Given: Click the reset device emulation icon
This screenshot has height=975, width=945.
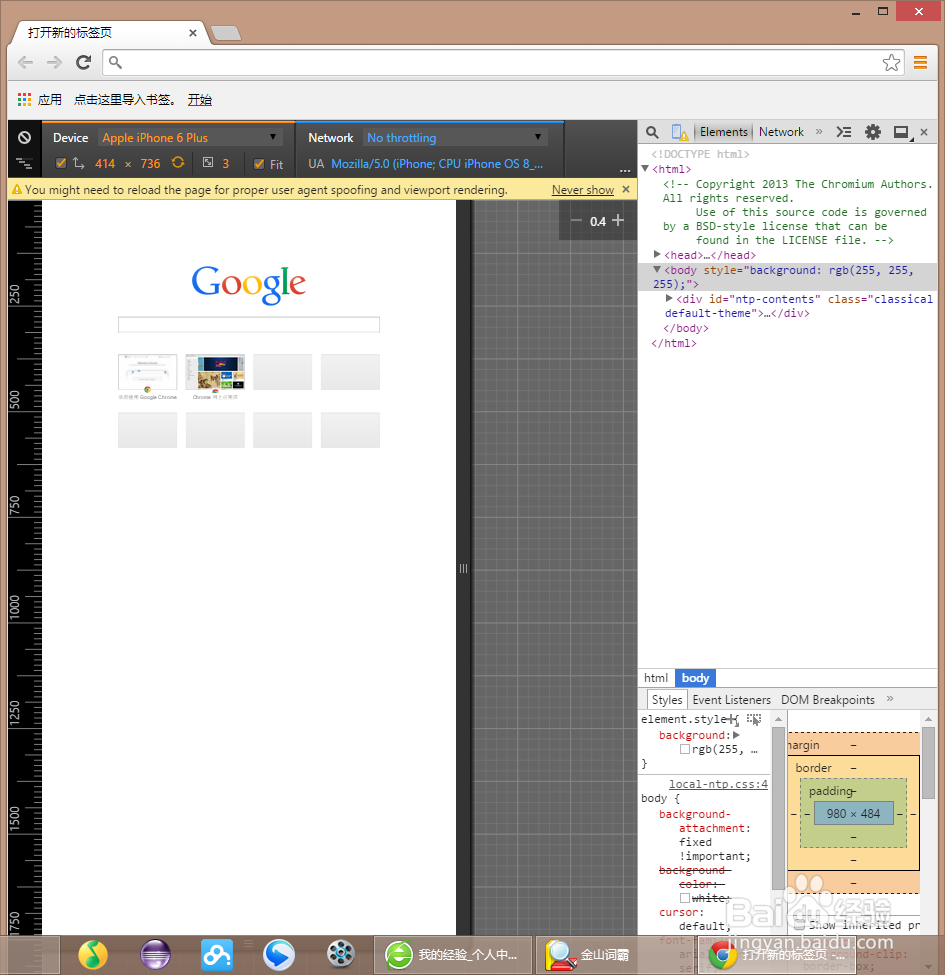Looking at the screenshot, I should [x=24, y=137].
